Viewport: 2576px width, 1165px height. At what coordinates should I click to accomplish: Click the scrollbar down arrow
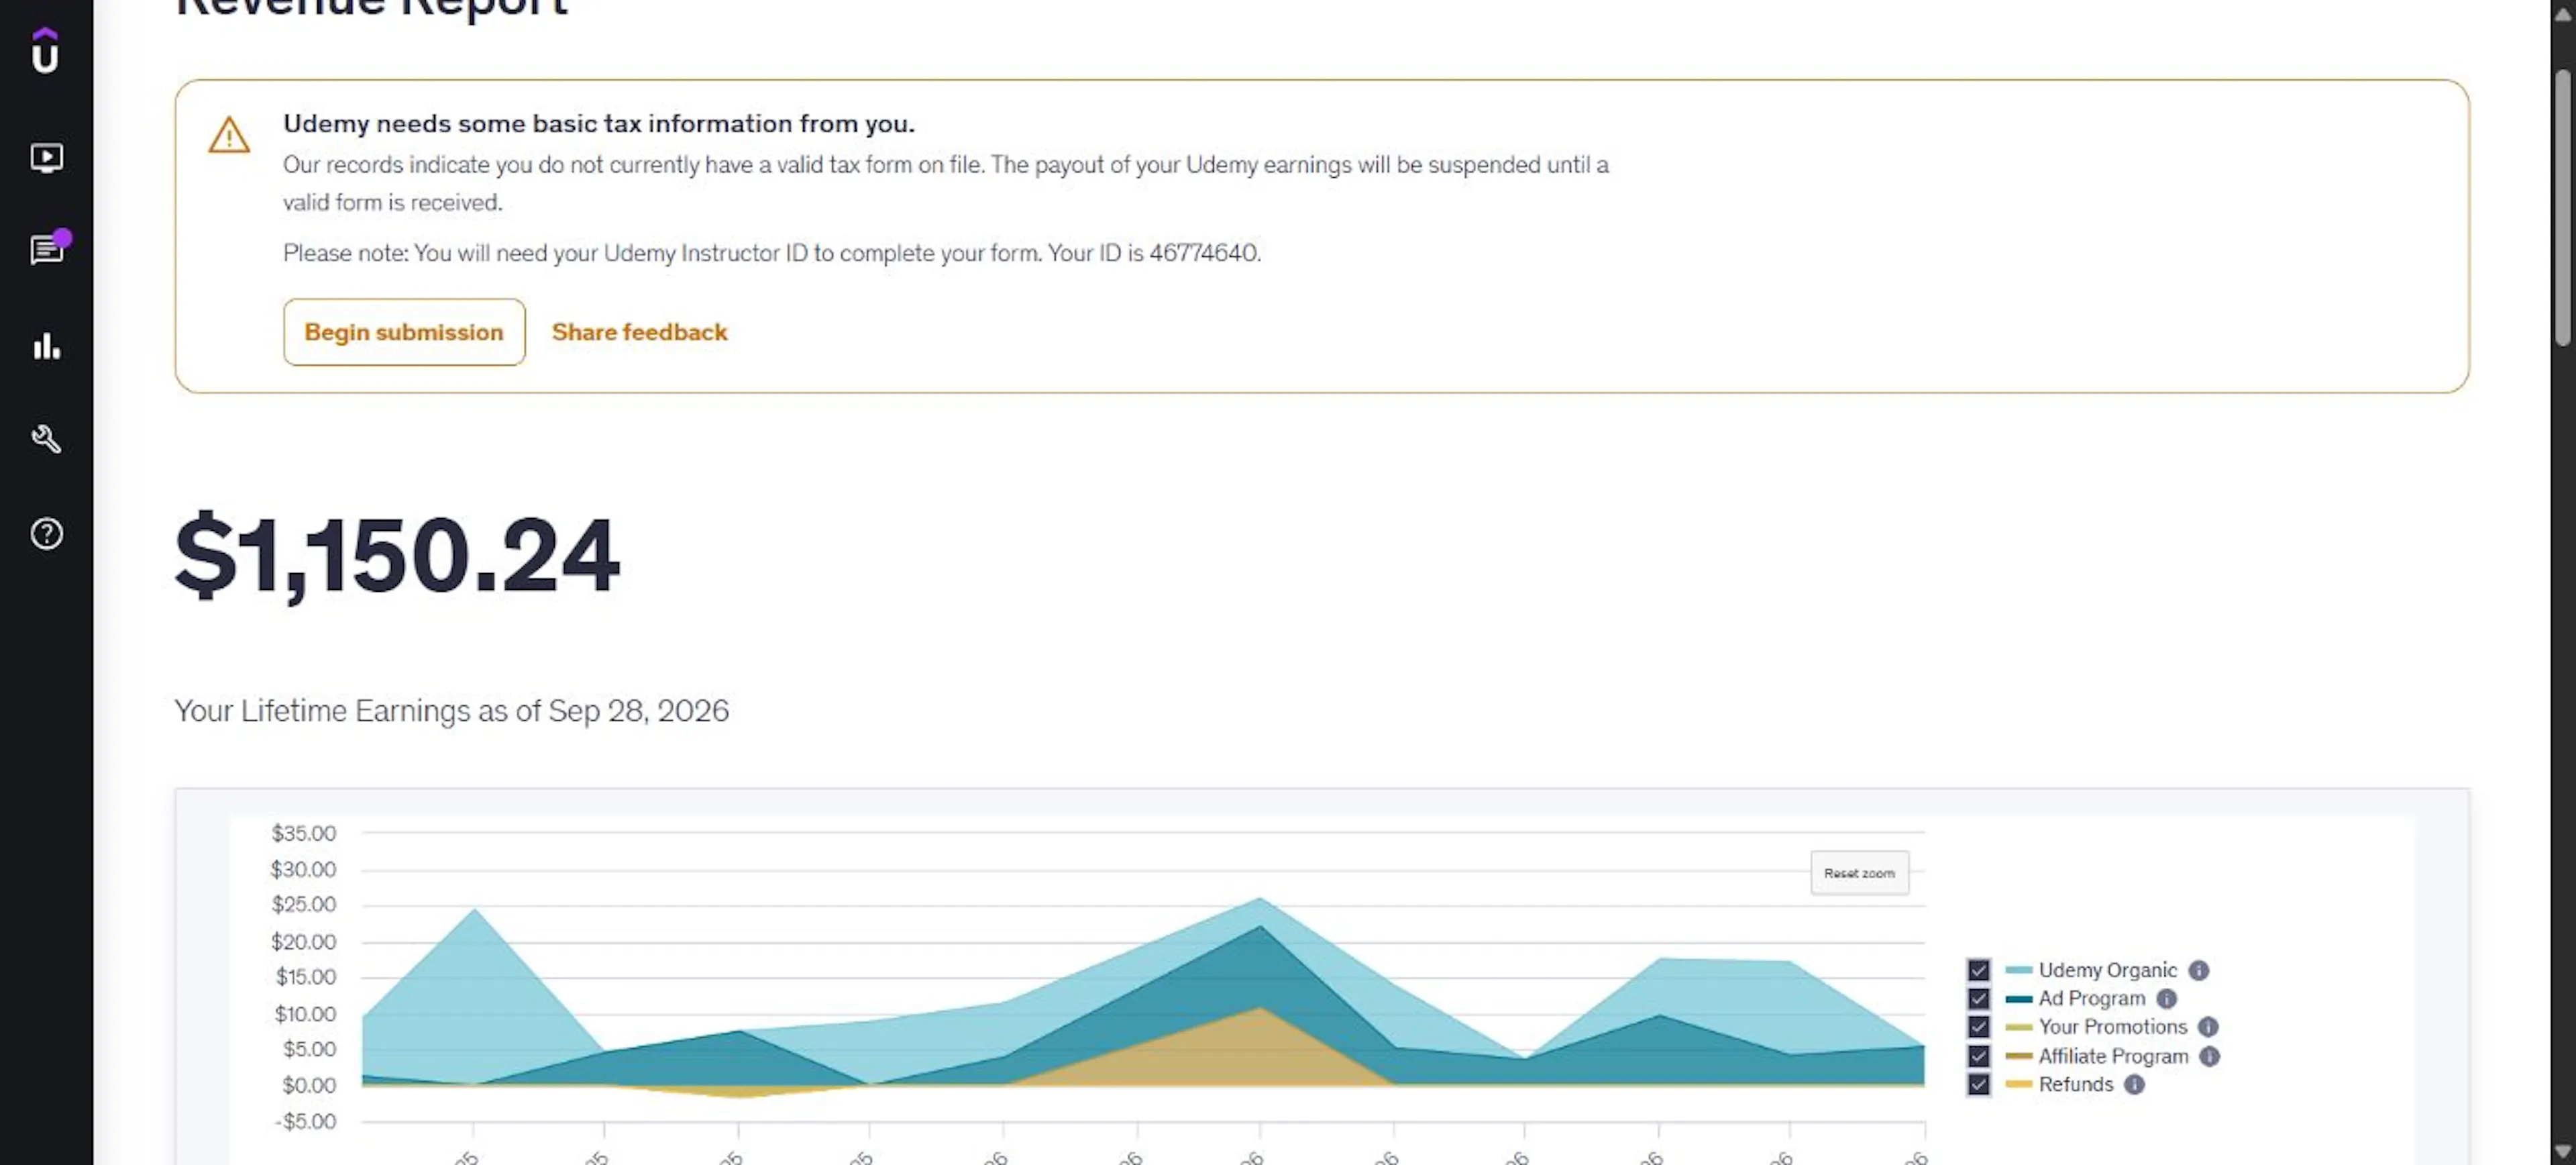[x=2562, y=1151]
